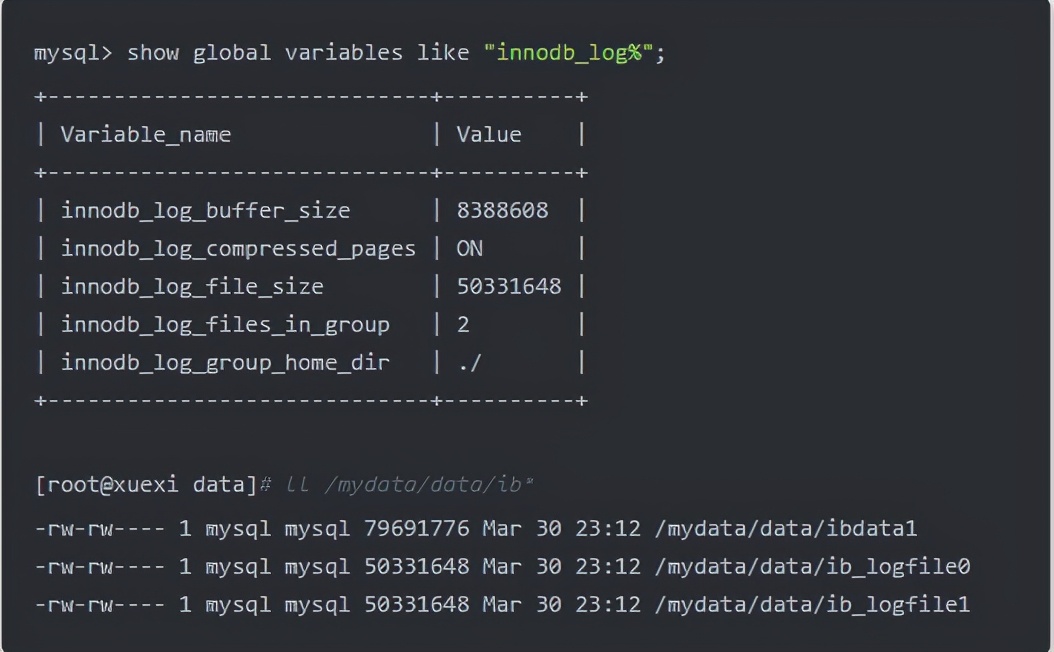The height and width of the screenshot is (652, 1054).
Task: Select the Value column header
Action: click(489, 134)
